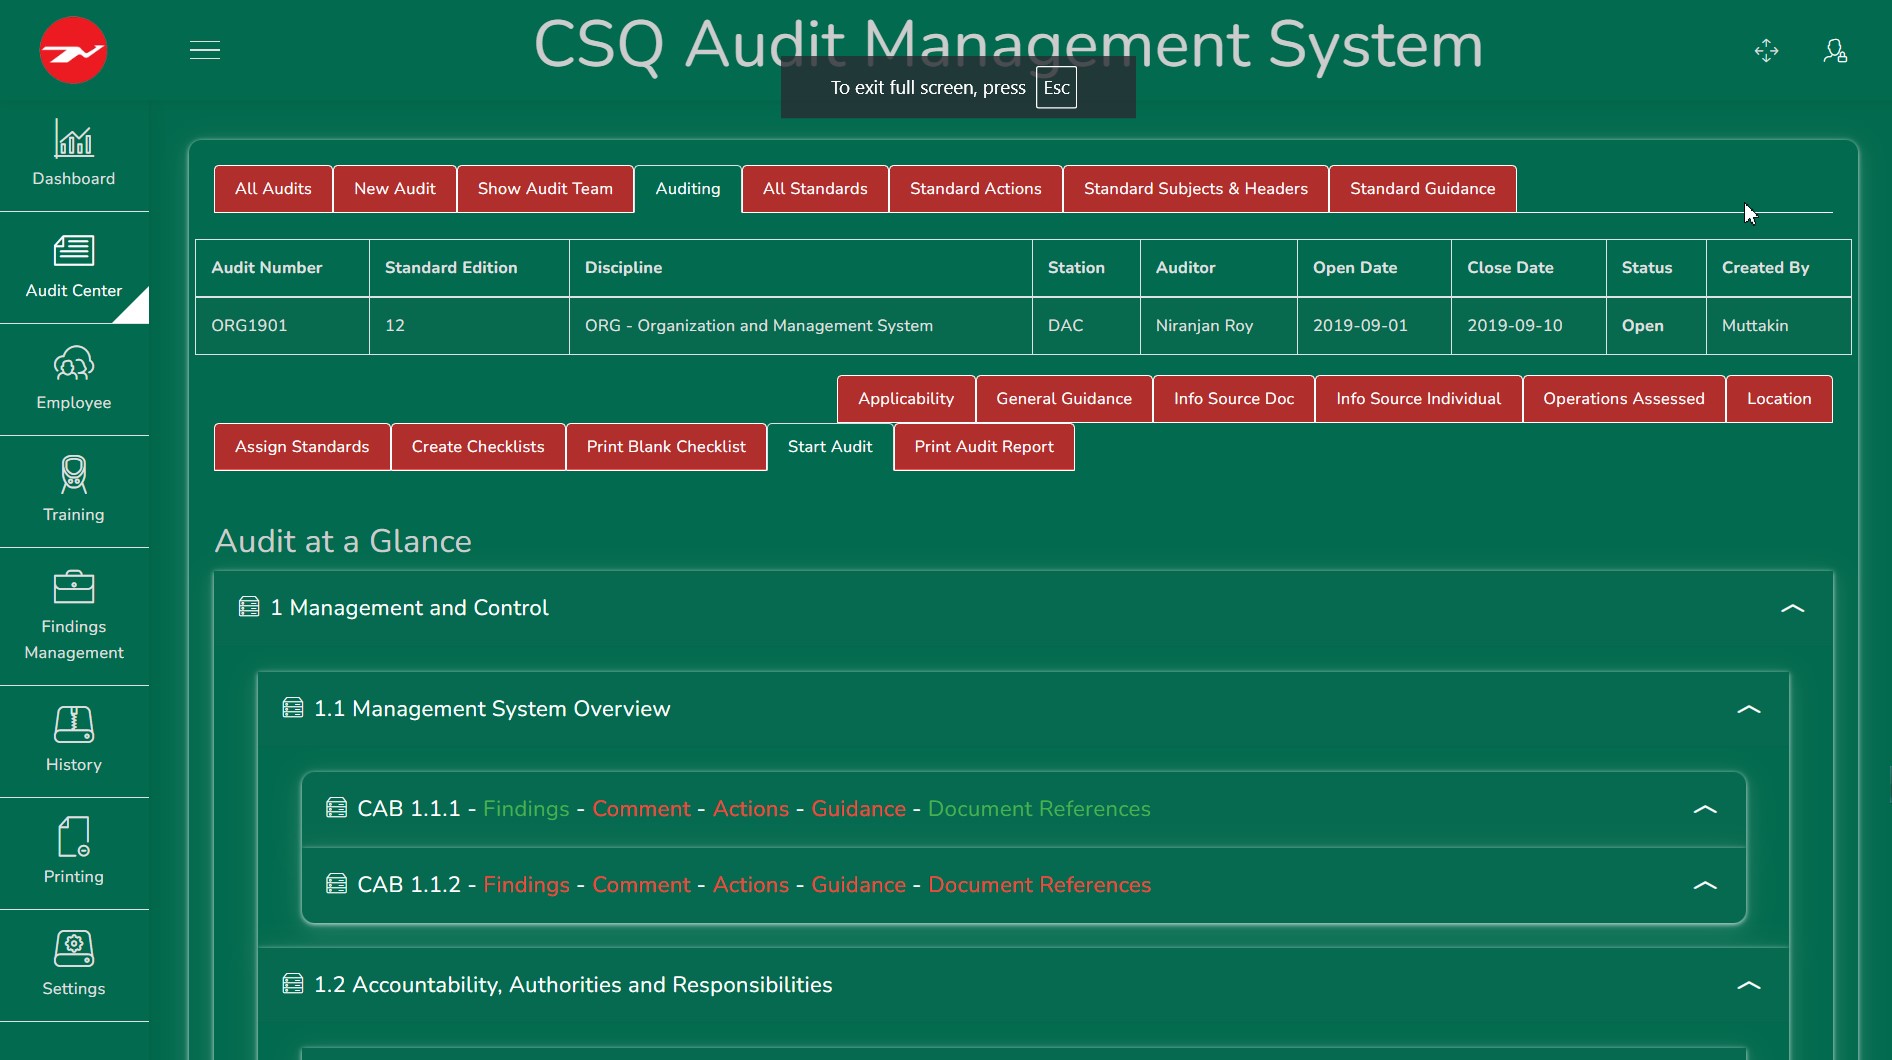The height and width of the screenshot is (1060, 1892).
Task: Open Findings link for CAB 1.1.2
Action: (x=526, y=885)
